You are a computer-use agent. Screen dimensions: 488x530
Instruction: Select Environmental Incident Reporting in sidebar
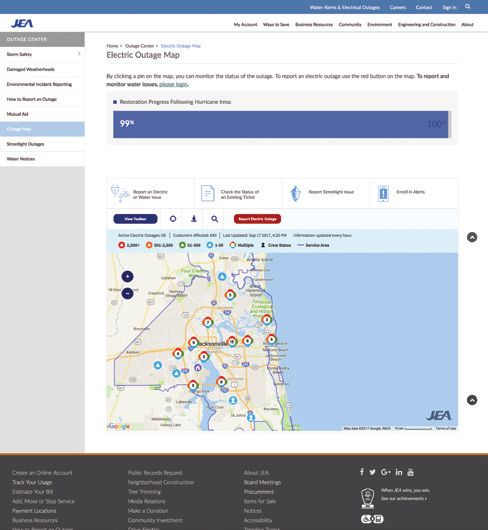[42, 84]
